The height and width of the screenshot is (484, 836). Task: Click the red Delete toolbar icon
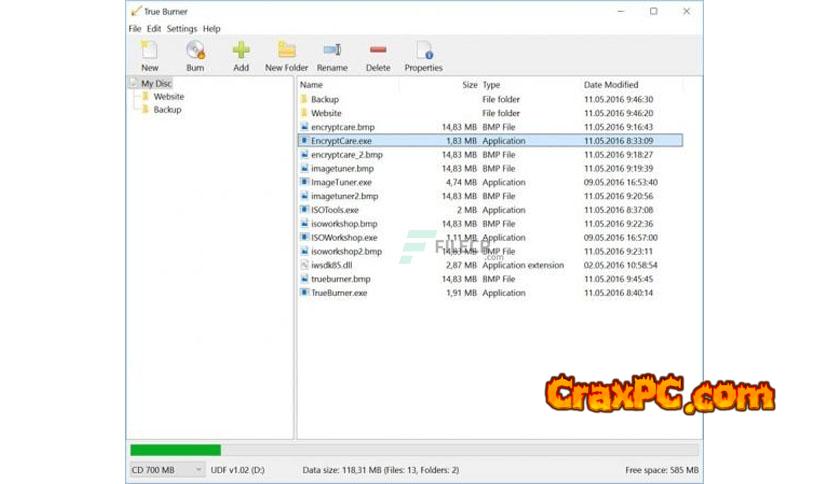(378, 50)
